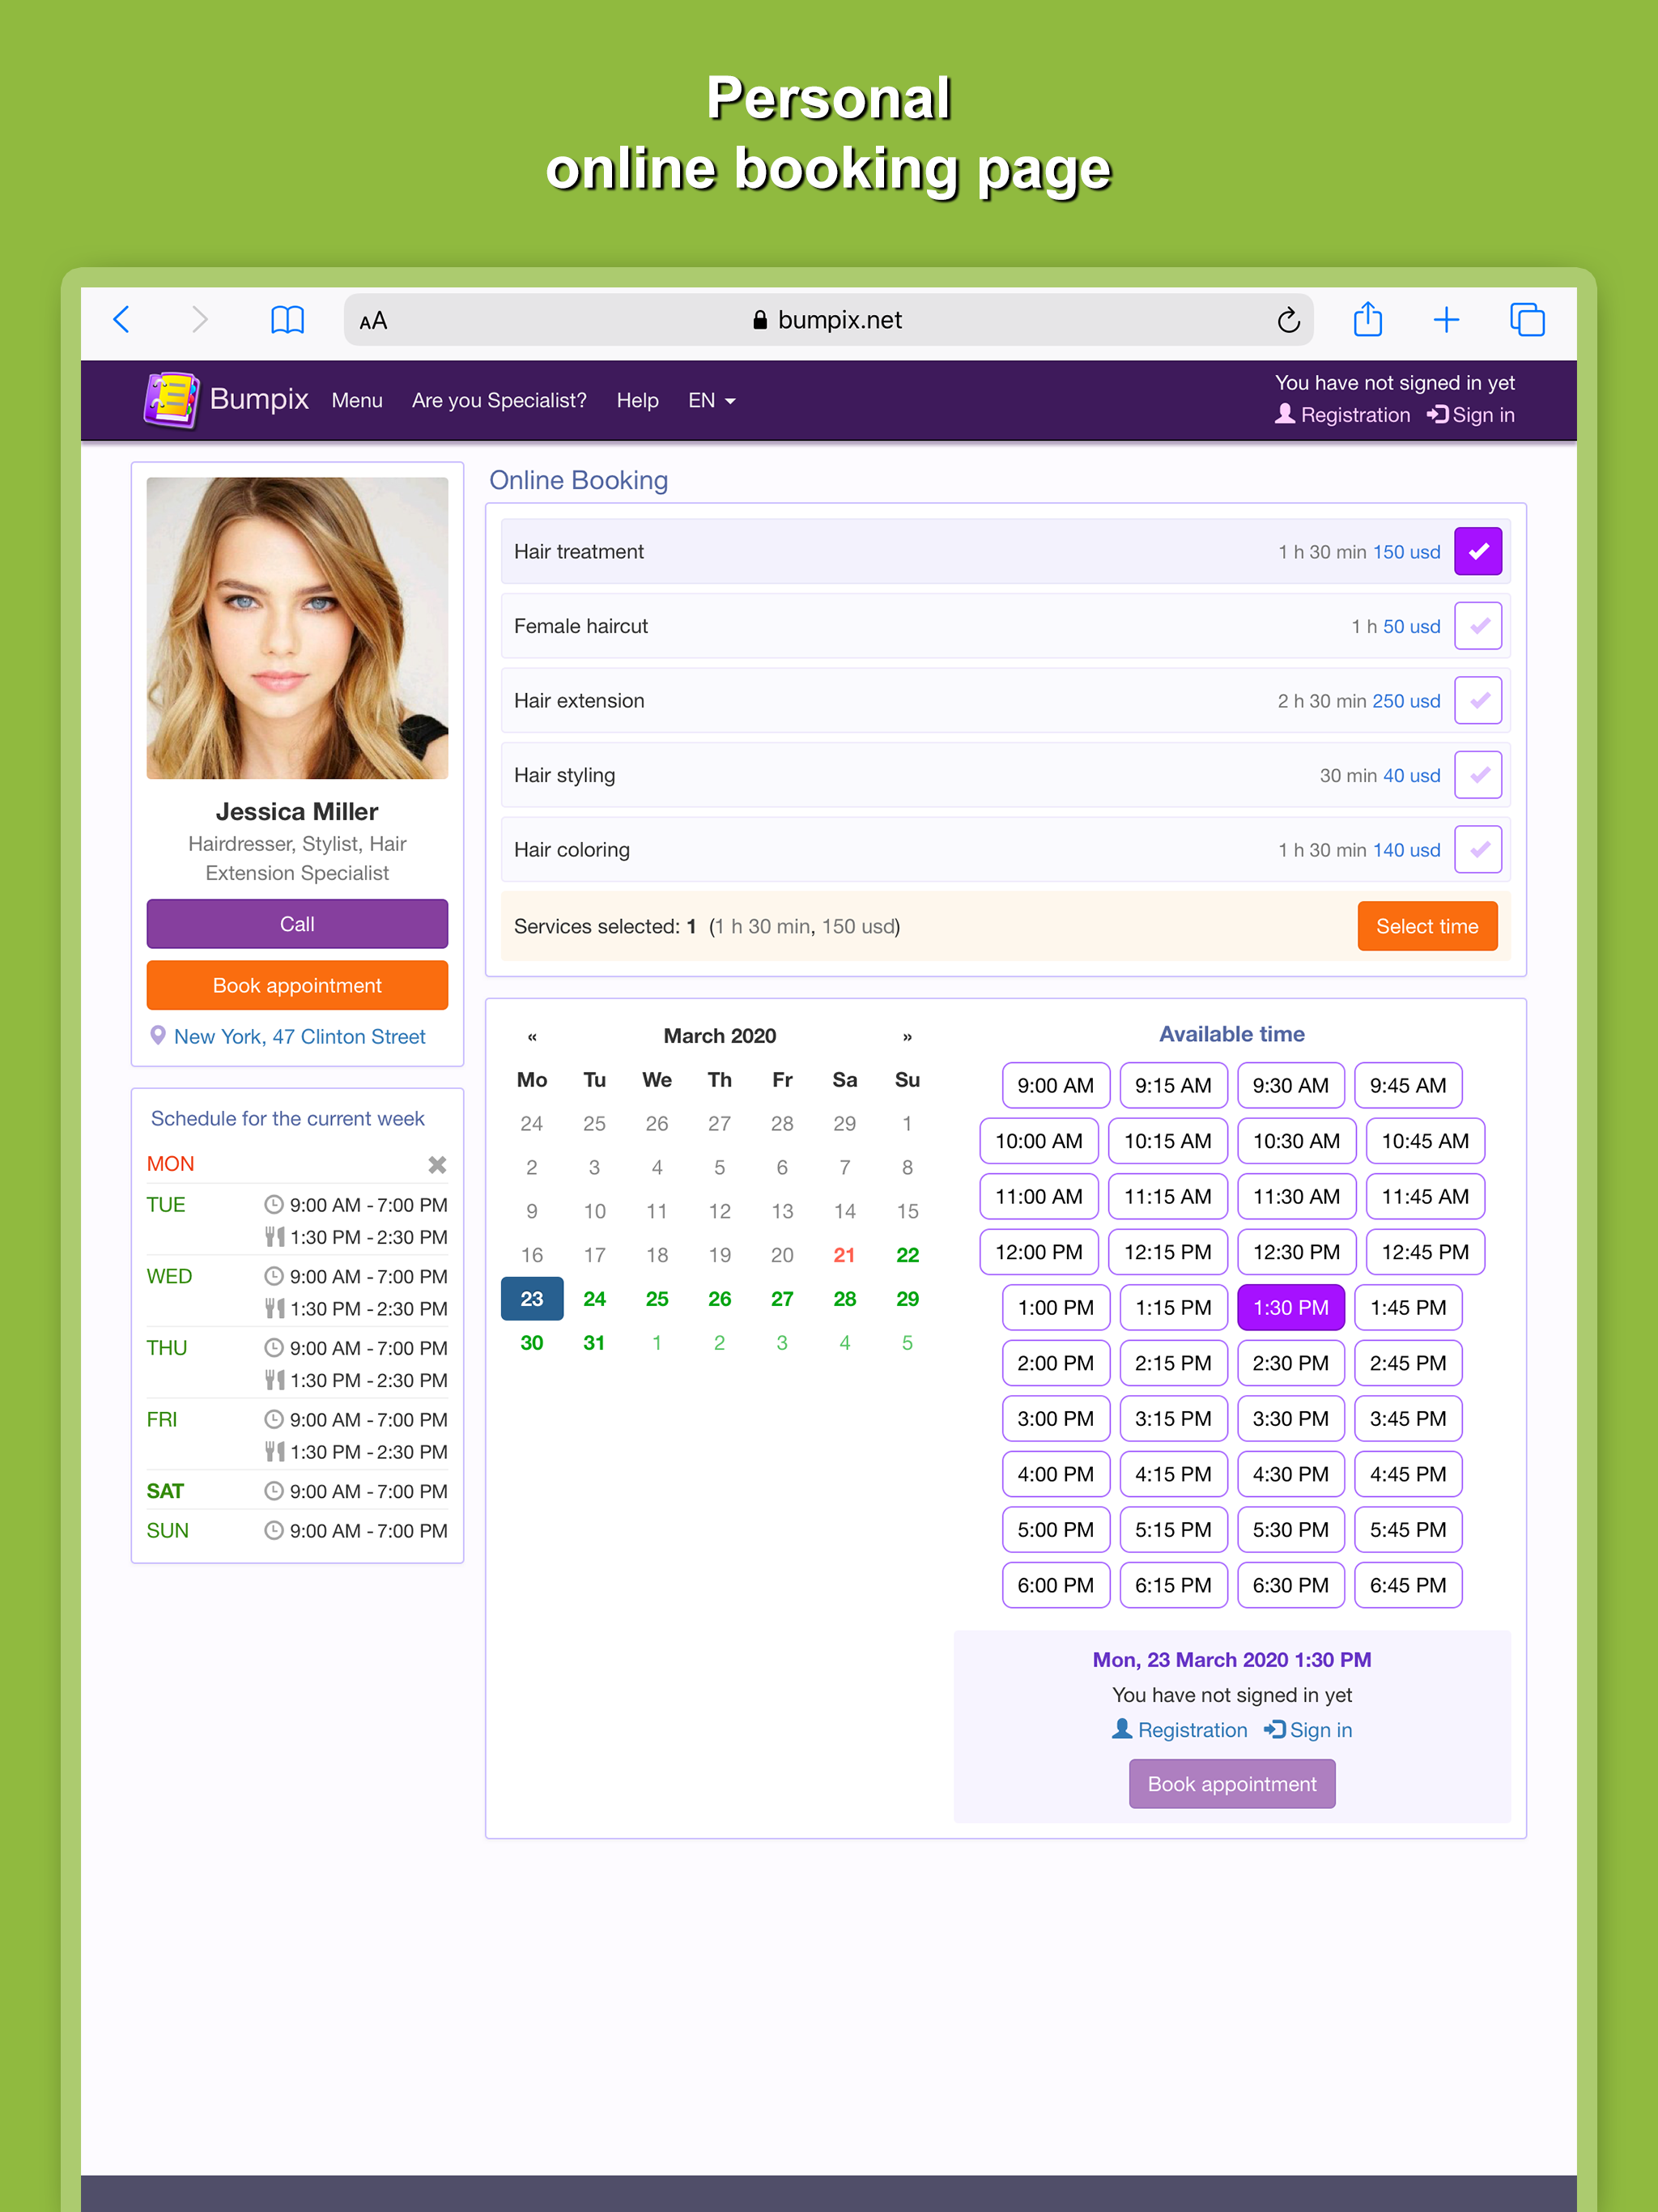Viewport: 1658px width, 2212px height.
Task: Select the 2:30 PM time slot
Action: pyautogui.click(x=1290, y=1363)
